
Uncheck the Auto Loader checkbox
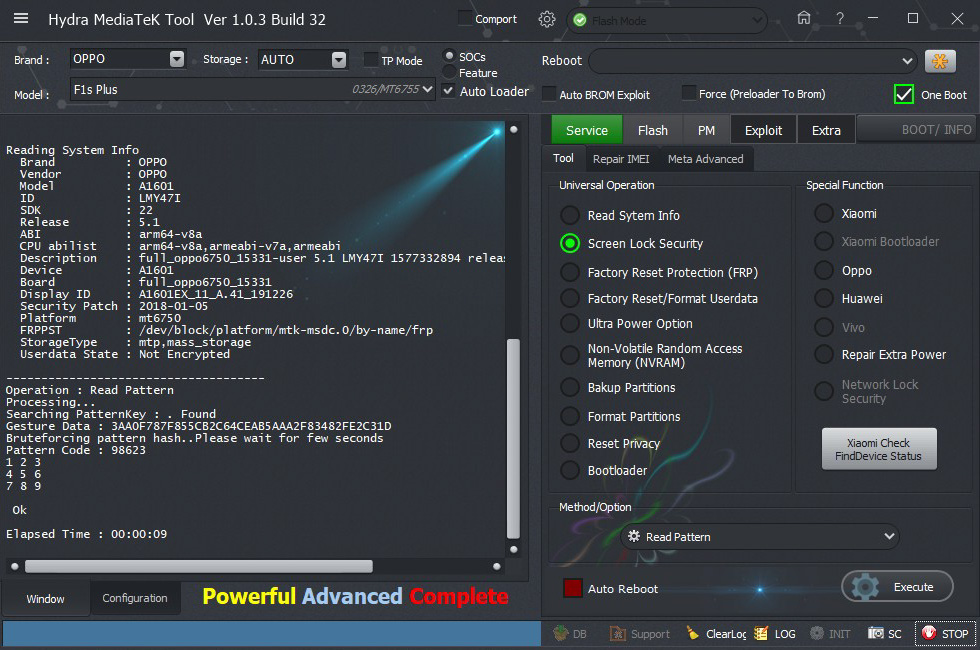448,91
